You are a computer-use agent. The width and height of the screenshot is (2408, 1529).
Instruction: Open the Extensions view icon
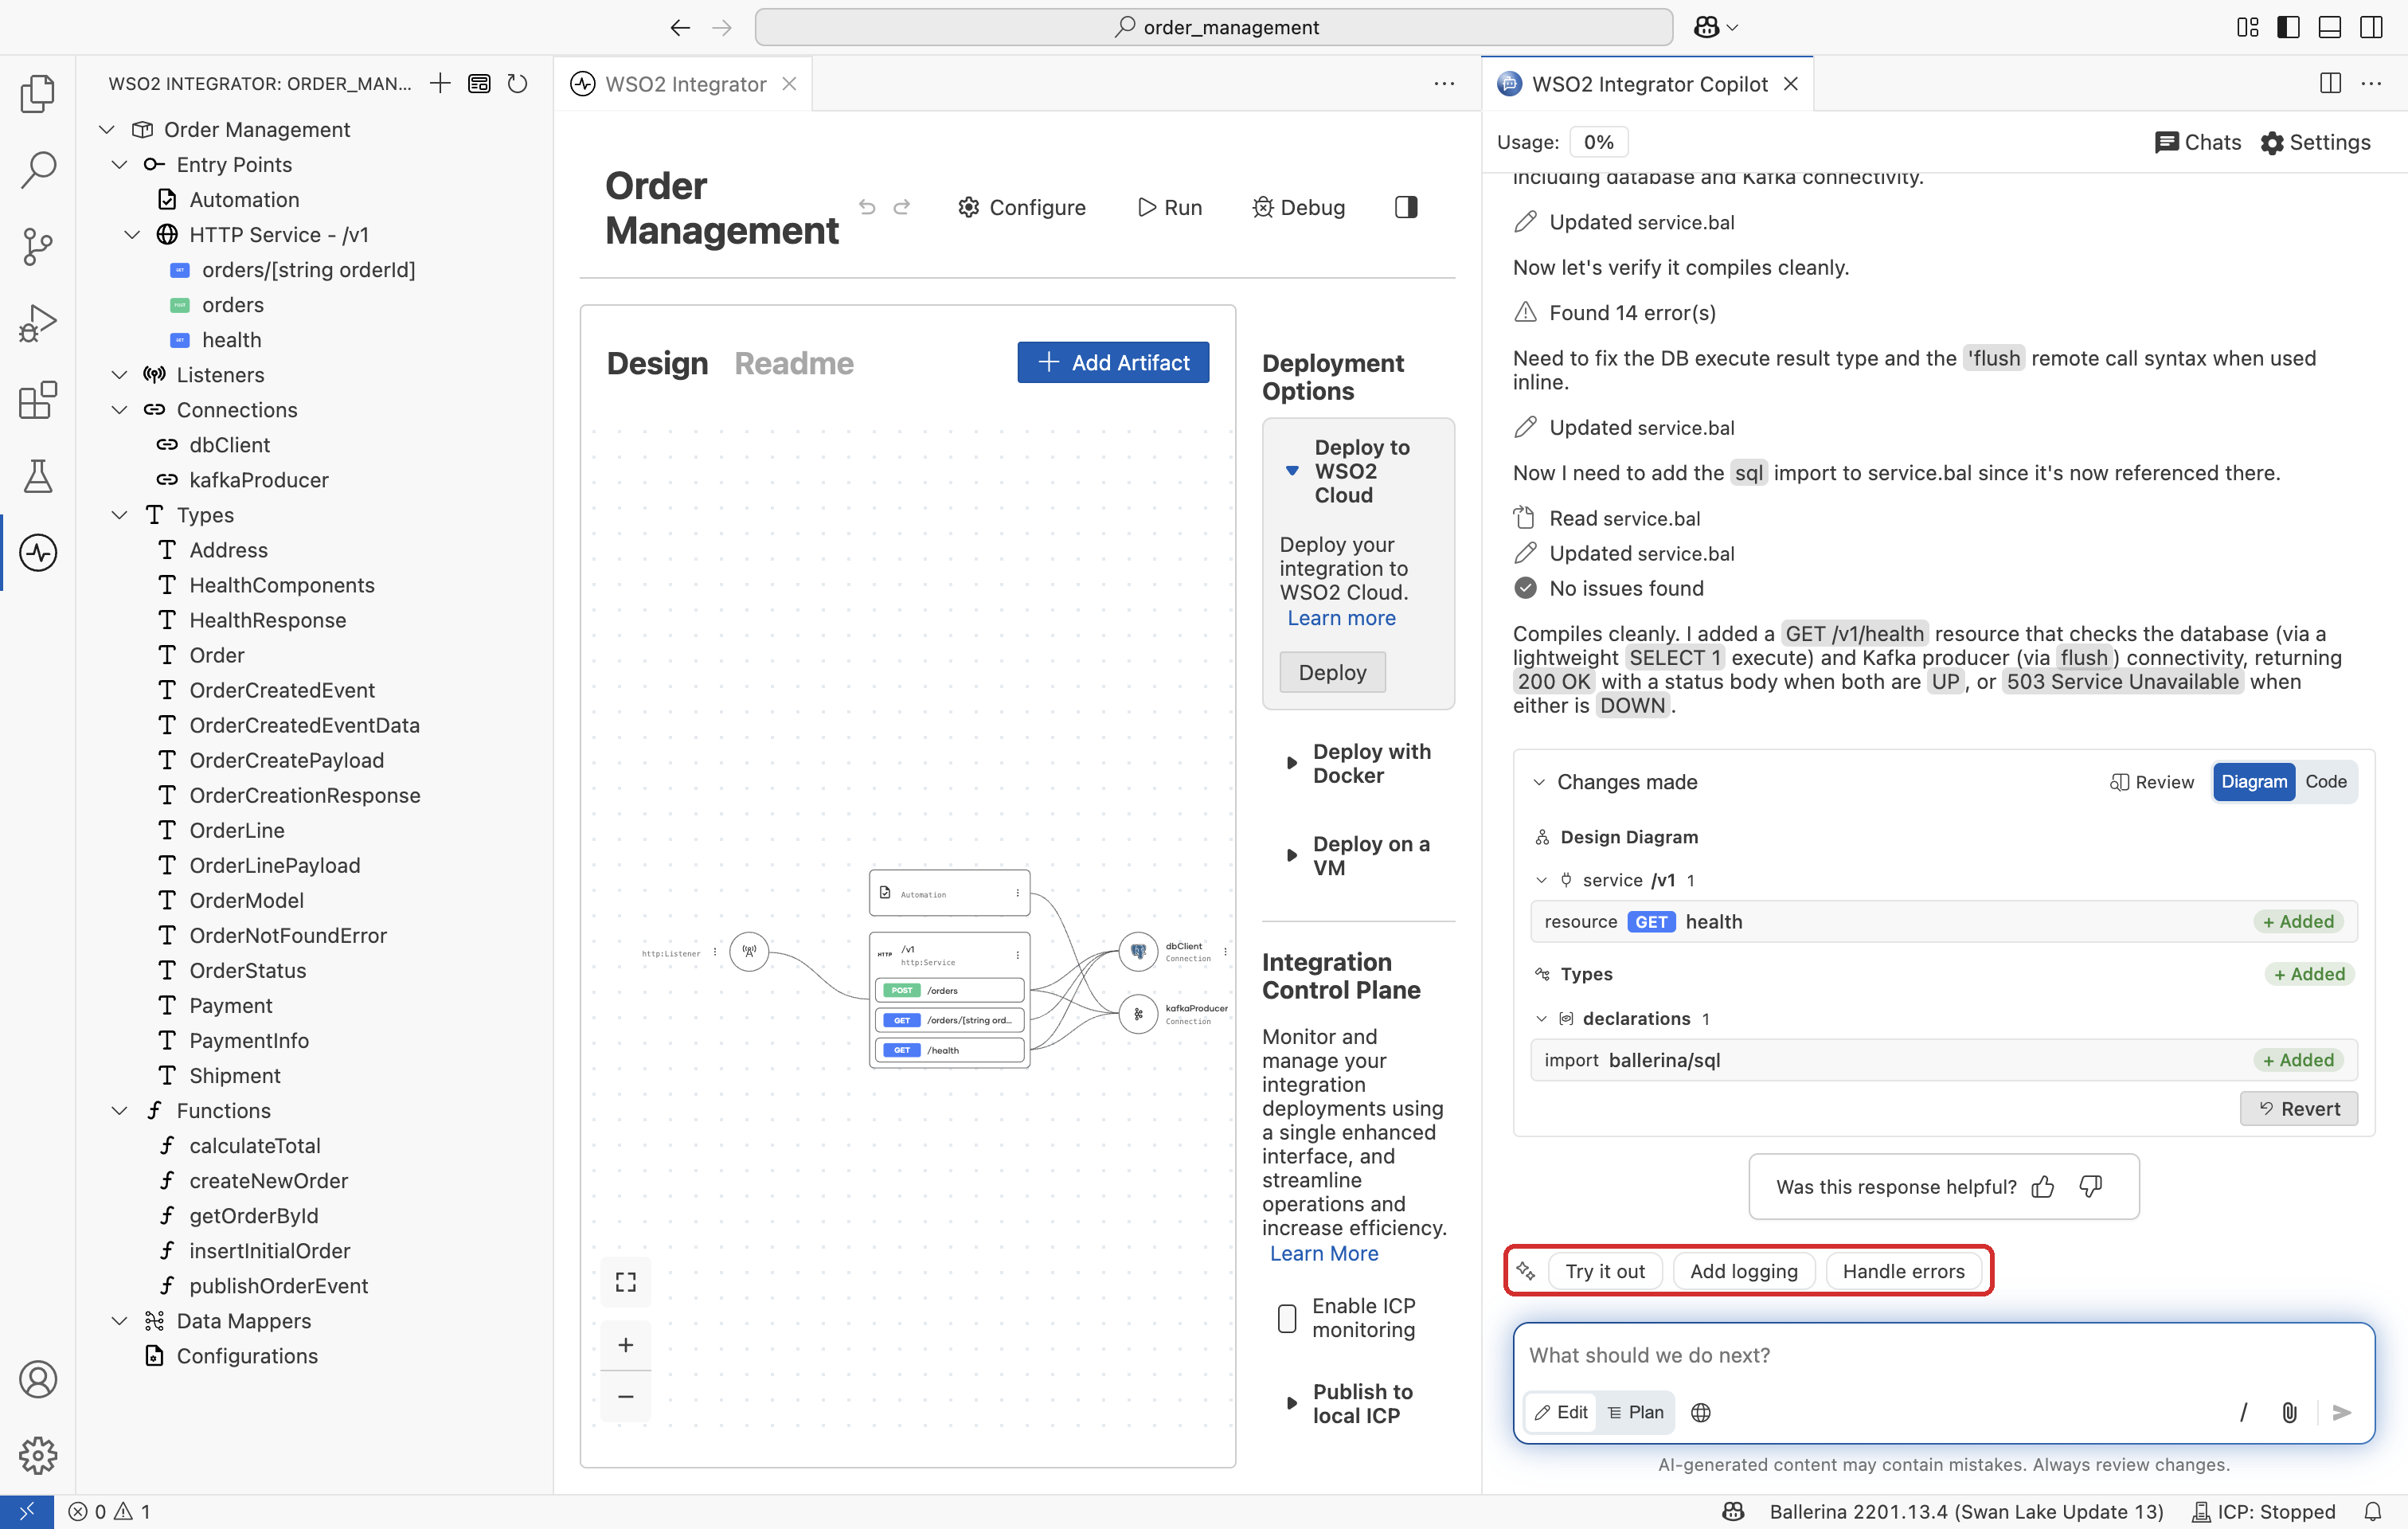[38, 399]
